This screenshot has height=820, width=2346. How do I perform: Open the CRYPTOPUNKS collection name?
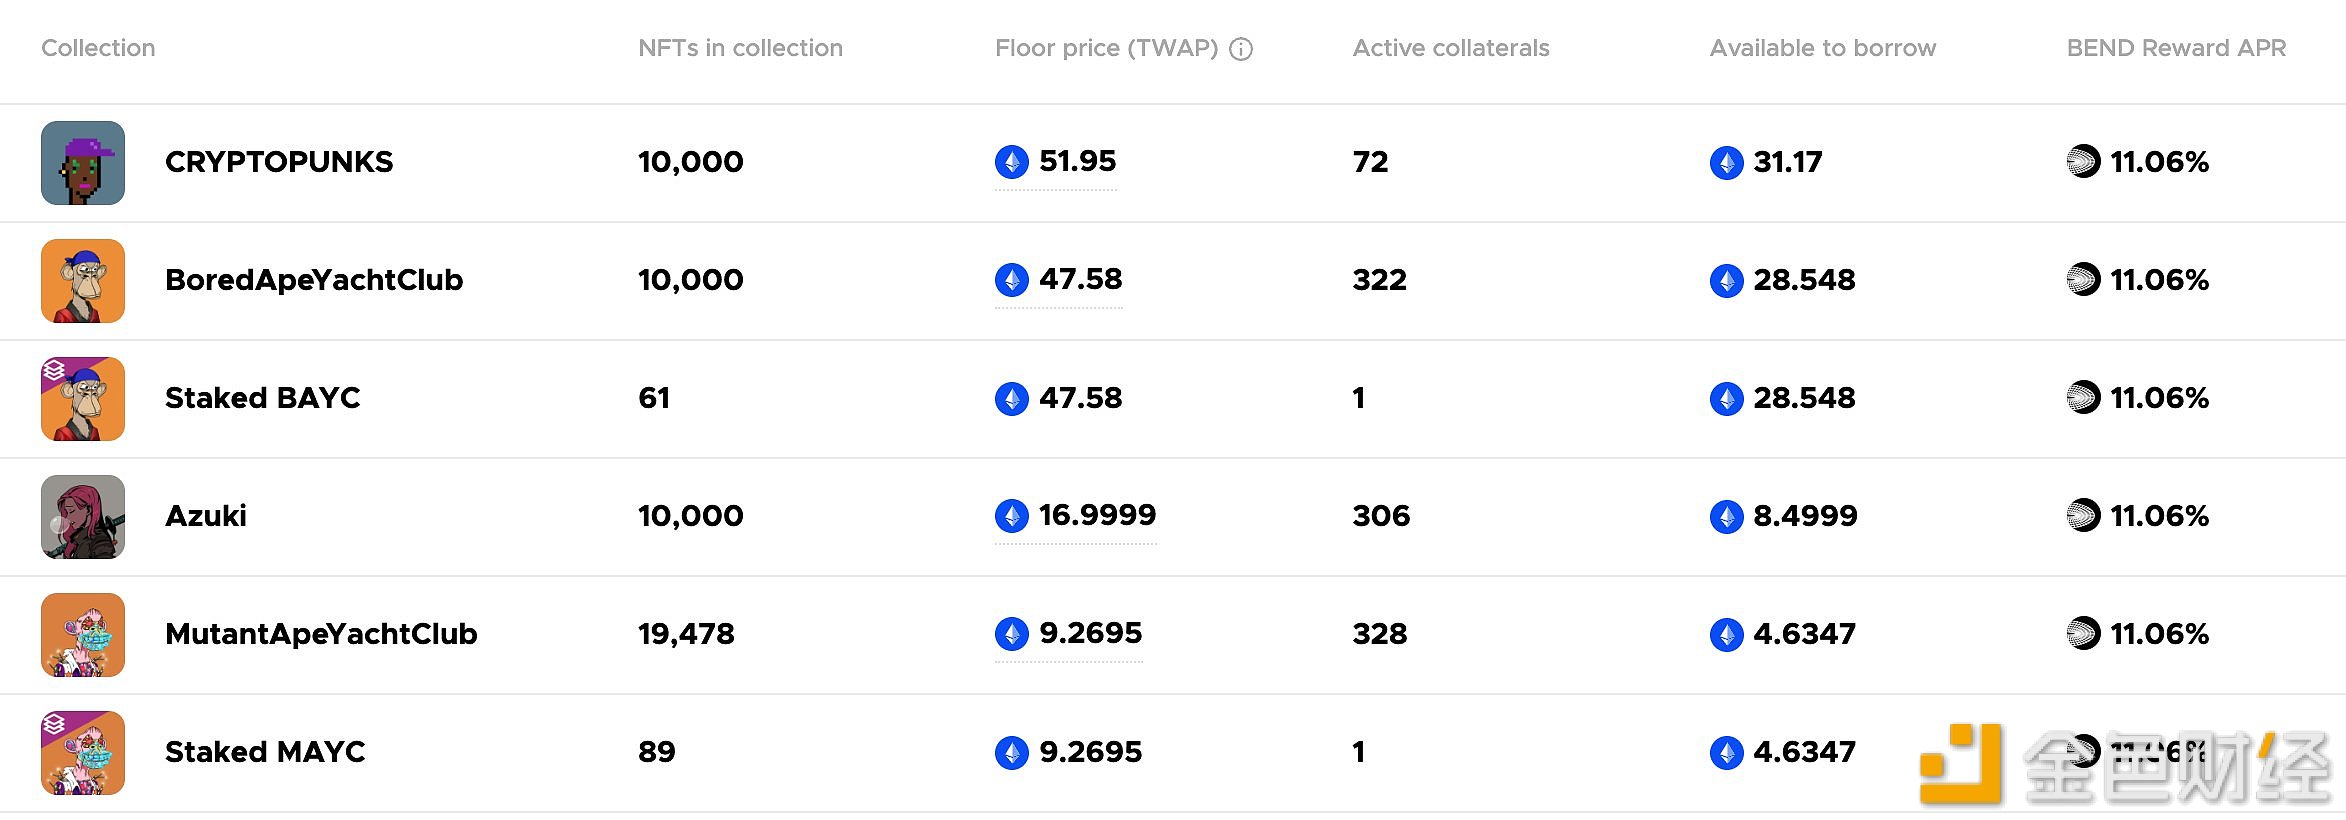[x=279, y=162]
